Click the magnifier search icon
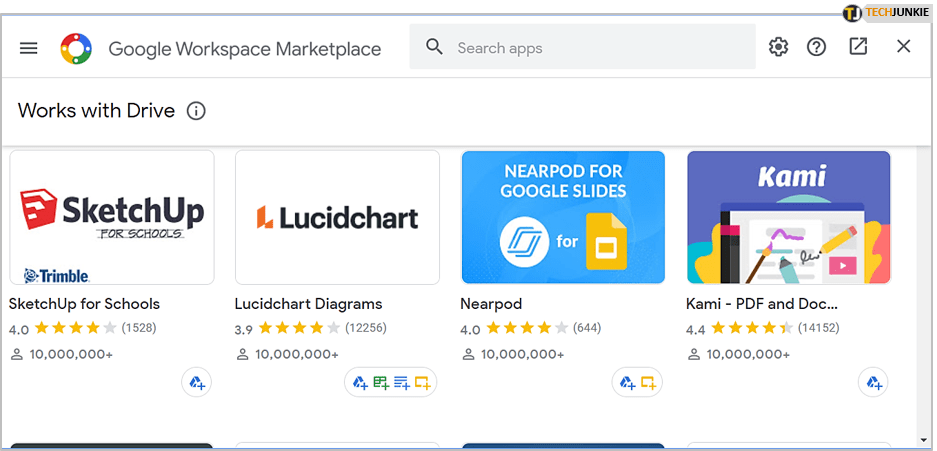Screen dimensions: 937x451 434,47
